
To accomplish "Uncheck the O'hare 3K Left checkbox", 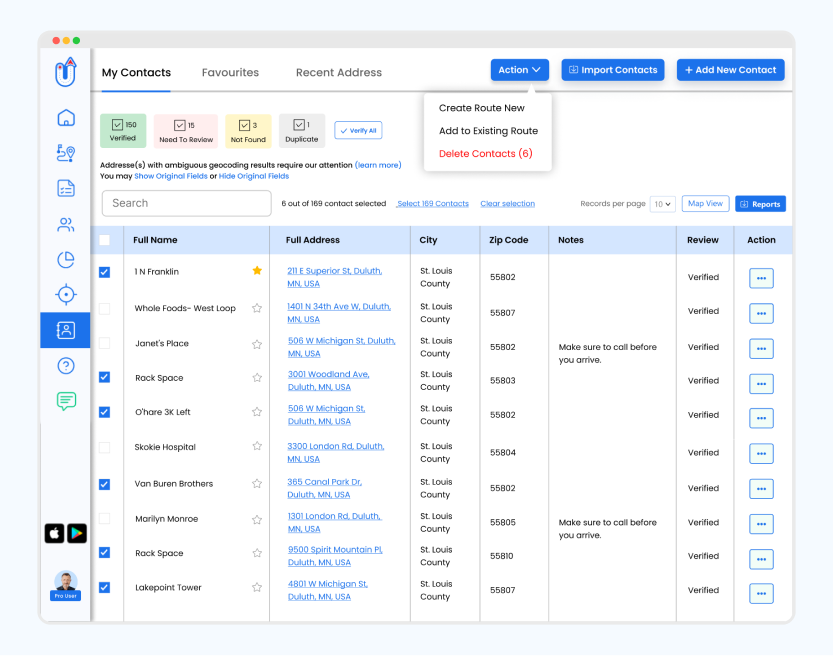I will [x=105, y=412].
